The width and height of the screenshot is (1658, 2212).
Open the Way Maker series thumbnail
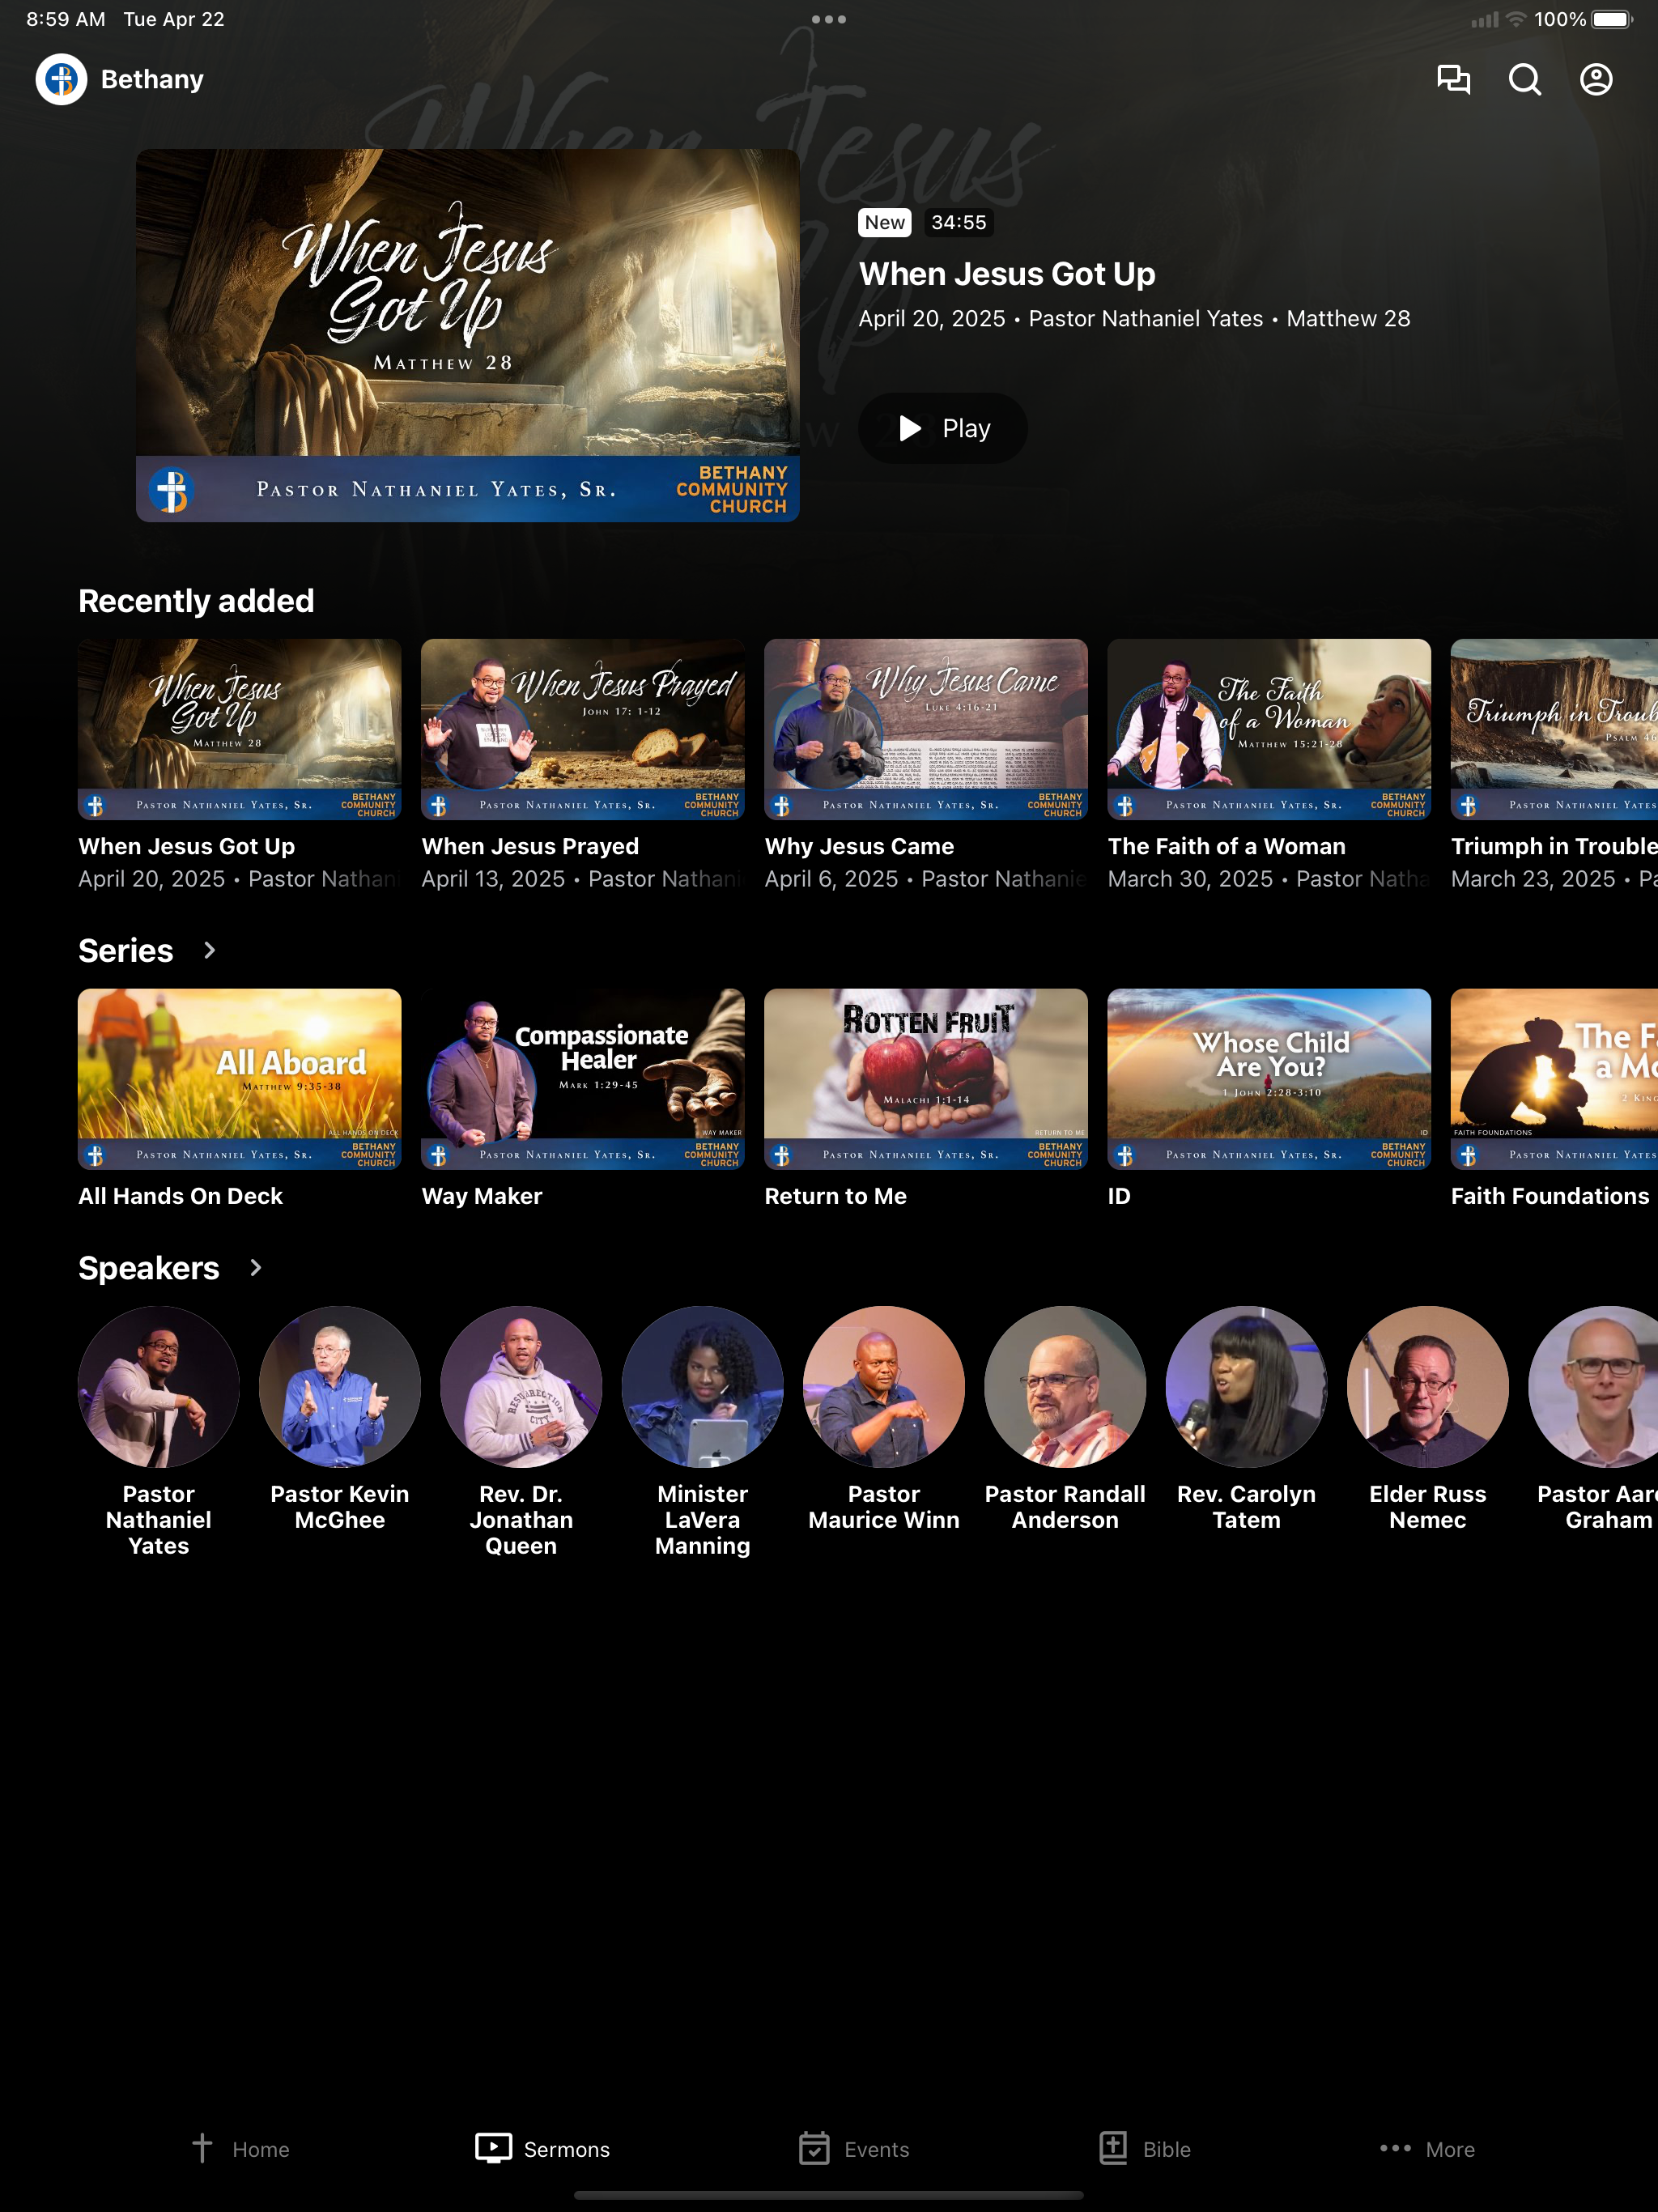(583, 1079)
